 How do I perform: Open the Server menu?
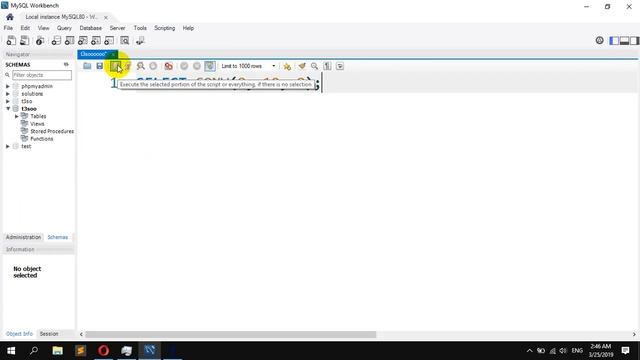tap(118, 28)
